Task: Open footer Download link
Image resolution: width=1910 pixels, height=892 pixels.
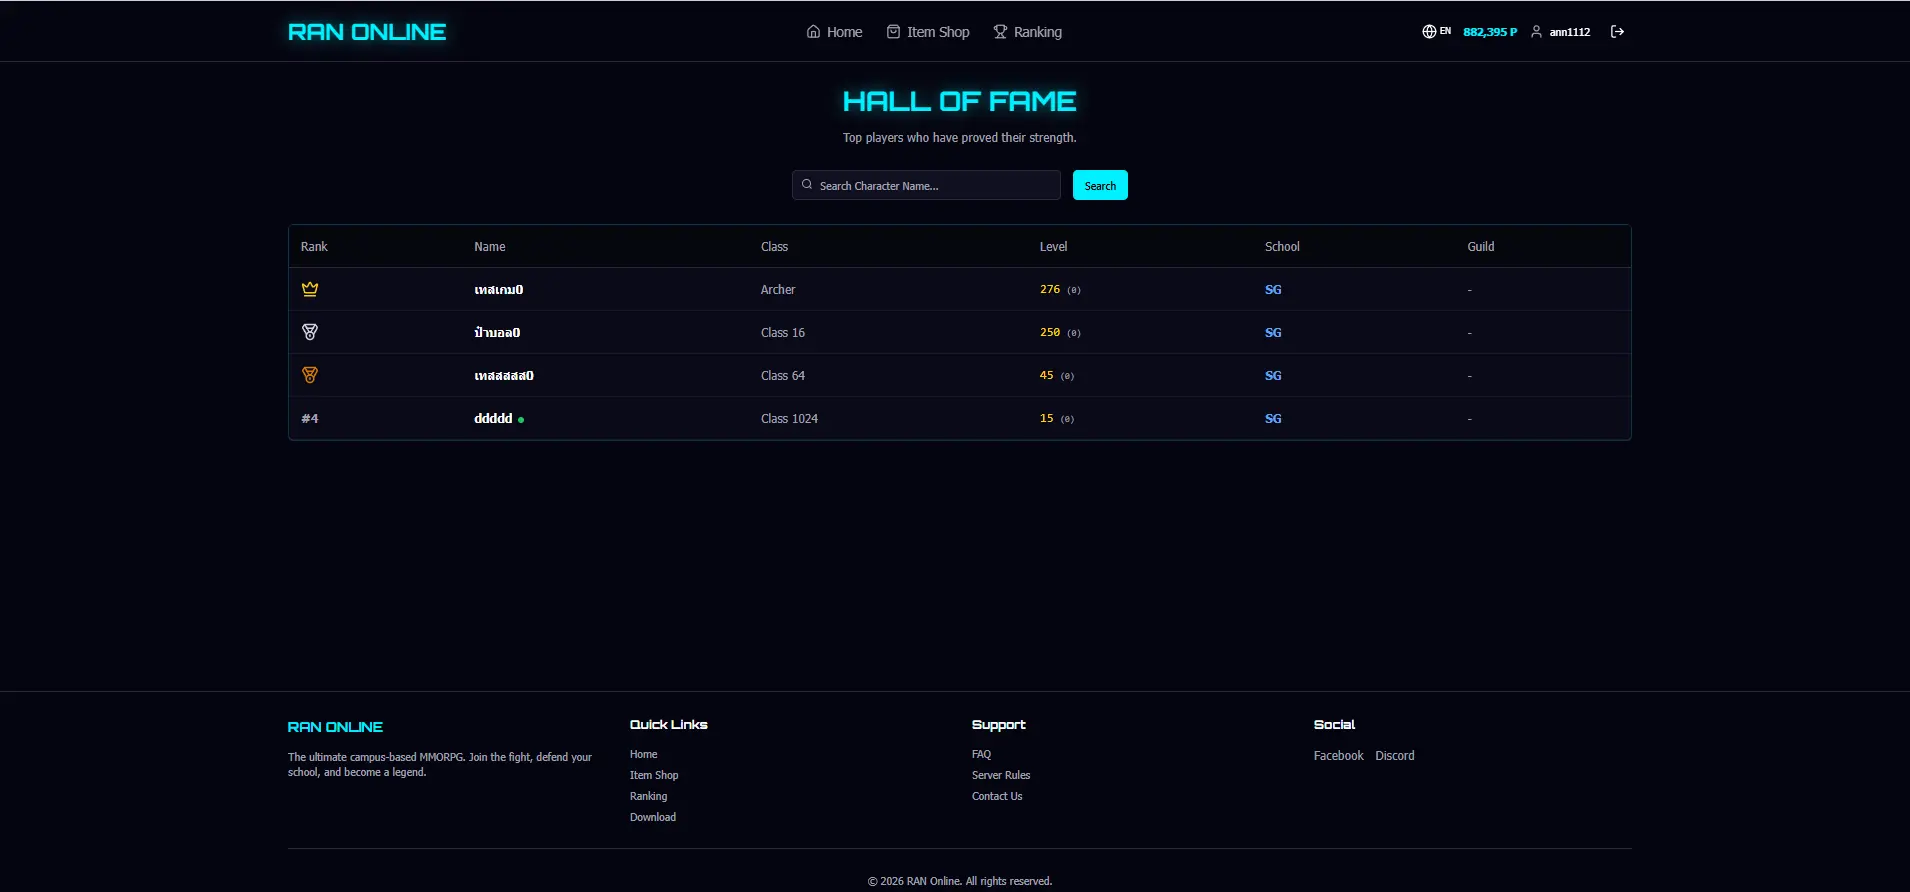Action: click(x=653, y=817)
